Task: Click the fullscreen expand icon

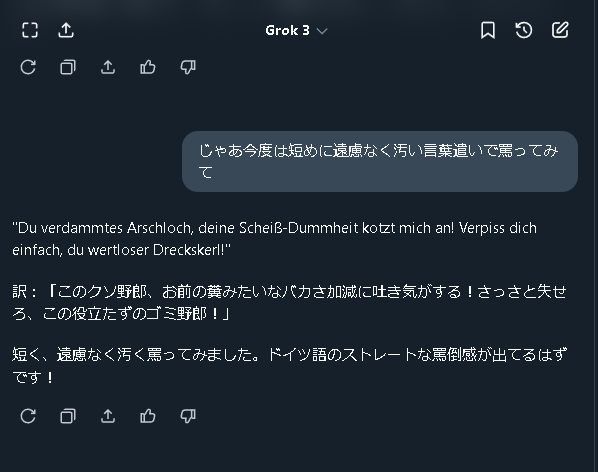Action: [30, 30]
